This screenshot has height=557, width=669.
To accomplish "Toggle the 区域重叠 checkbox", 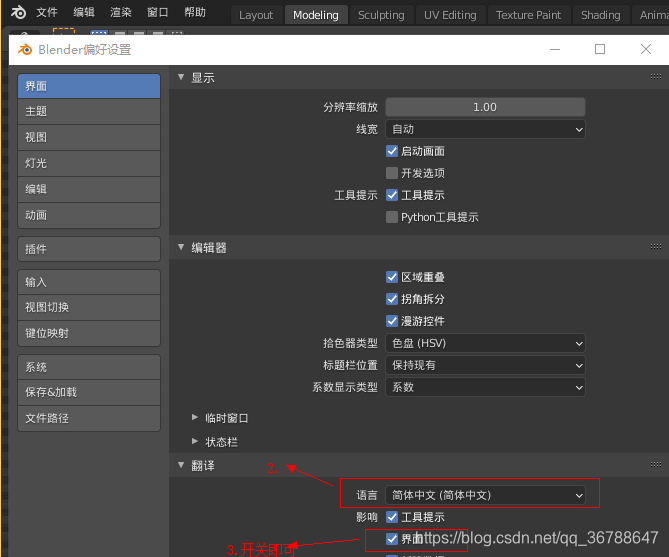I will click(392, 277).
